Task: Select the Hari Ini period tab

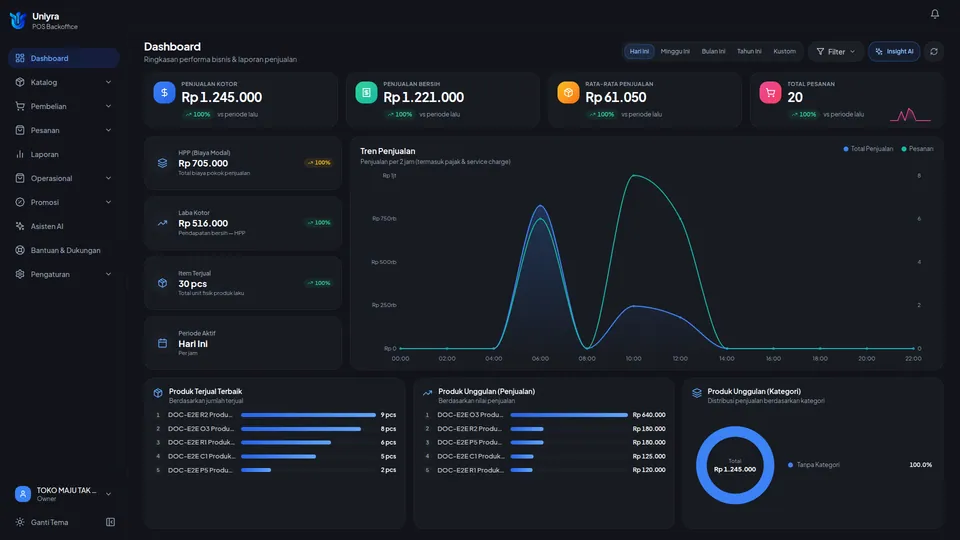Action: pyautogui.click(x=639, y=51)
